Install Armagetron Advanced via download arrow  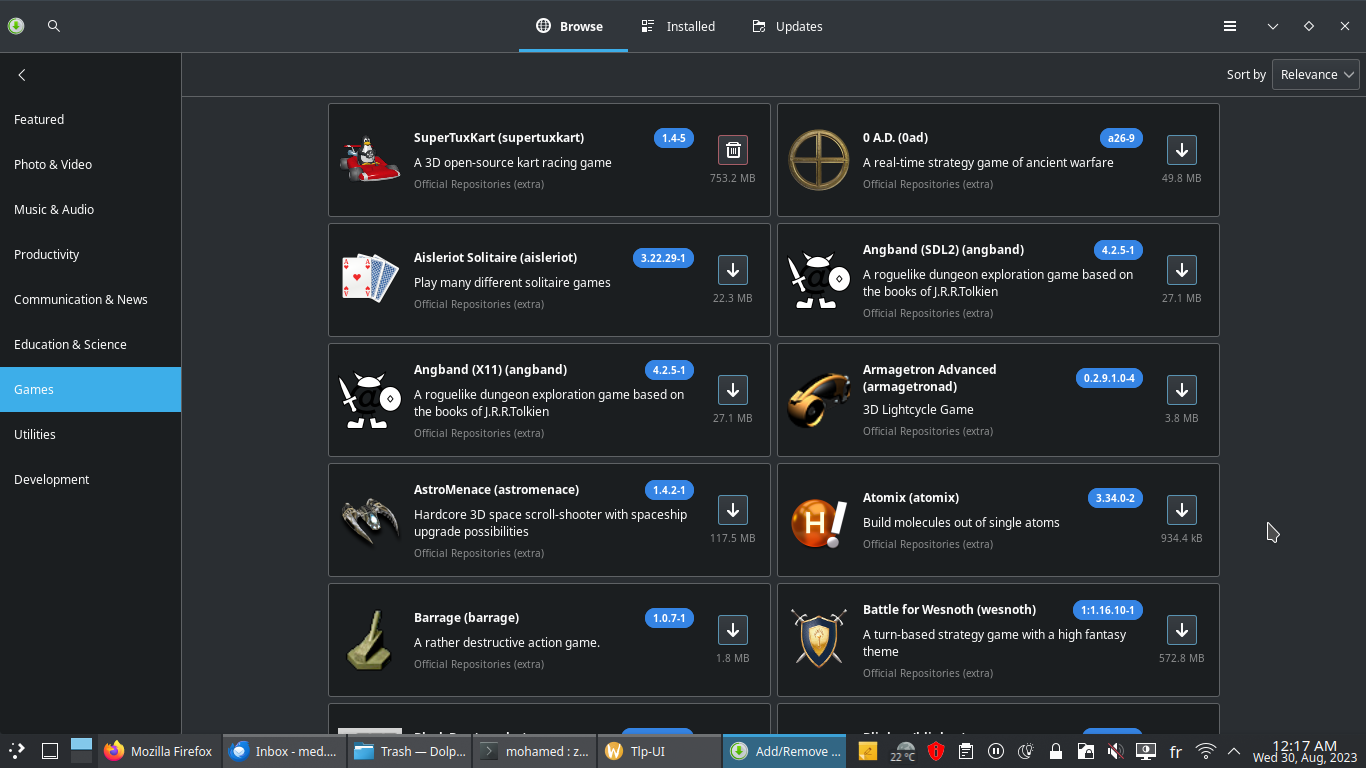pyautogui.click(x=1182, y=390)
